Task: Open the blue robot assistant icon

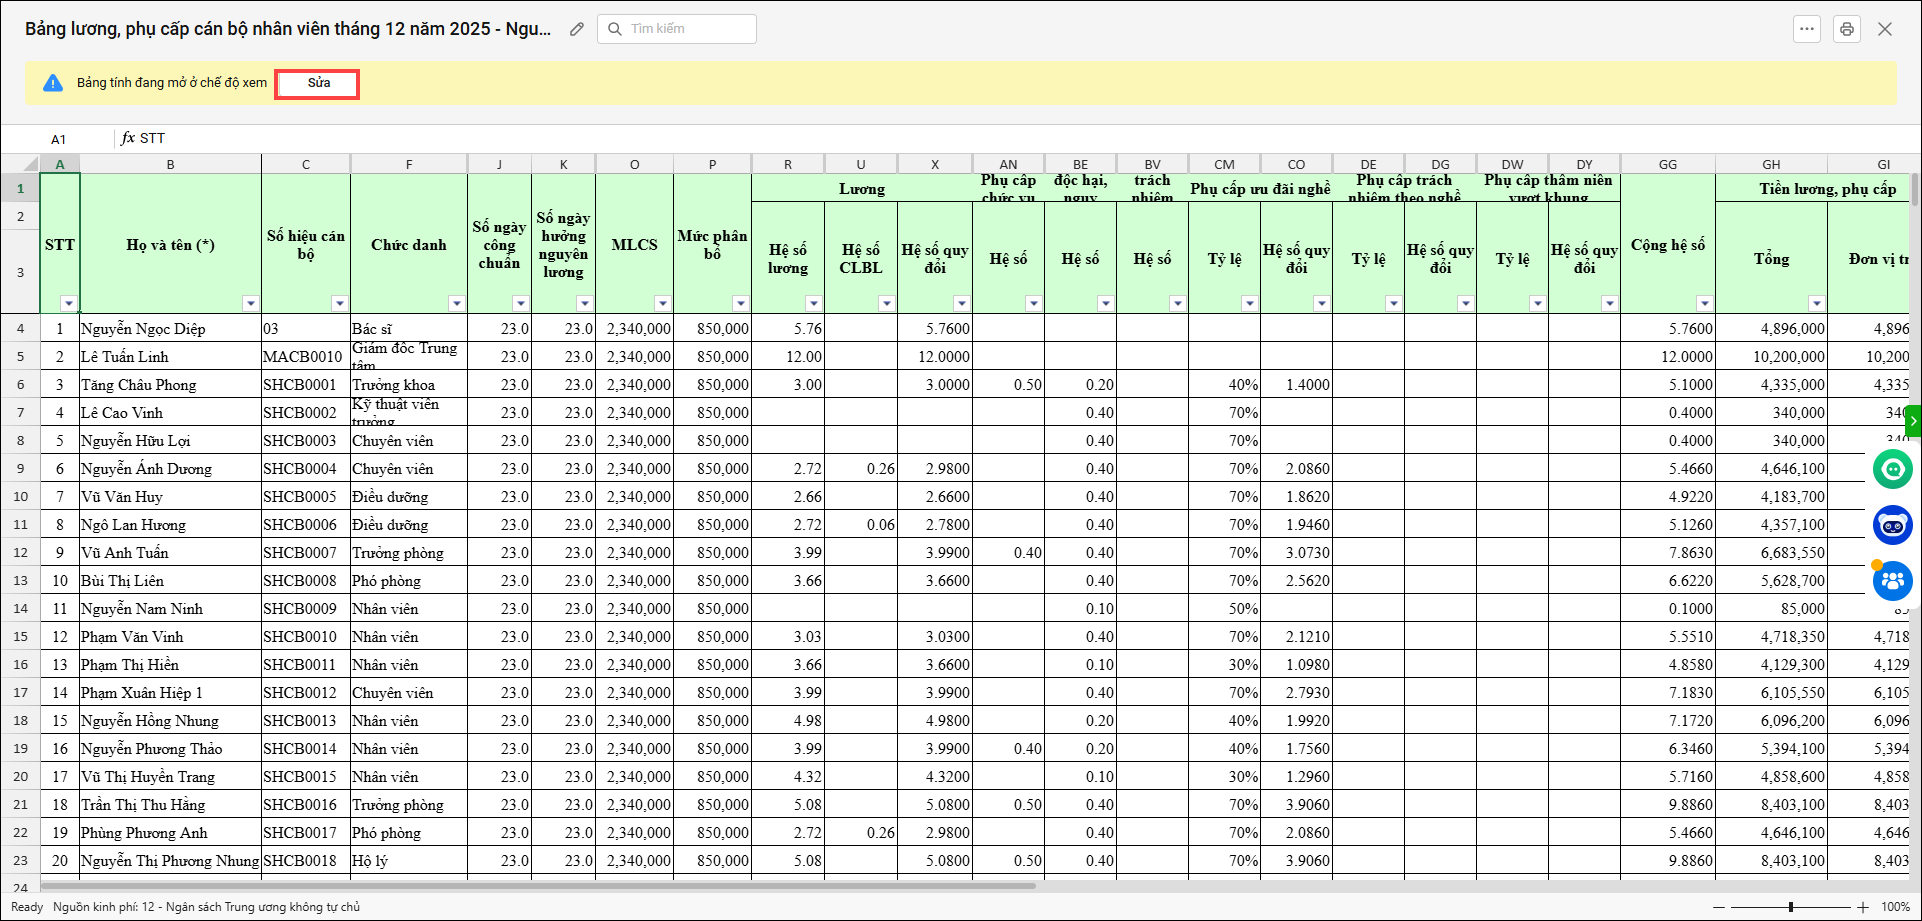Action: tap(1892, 525)
